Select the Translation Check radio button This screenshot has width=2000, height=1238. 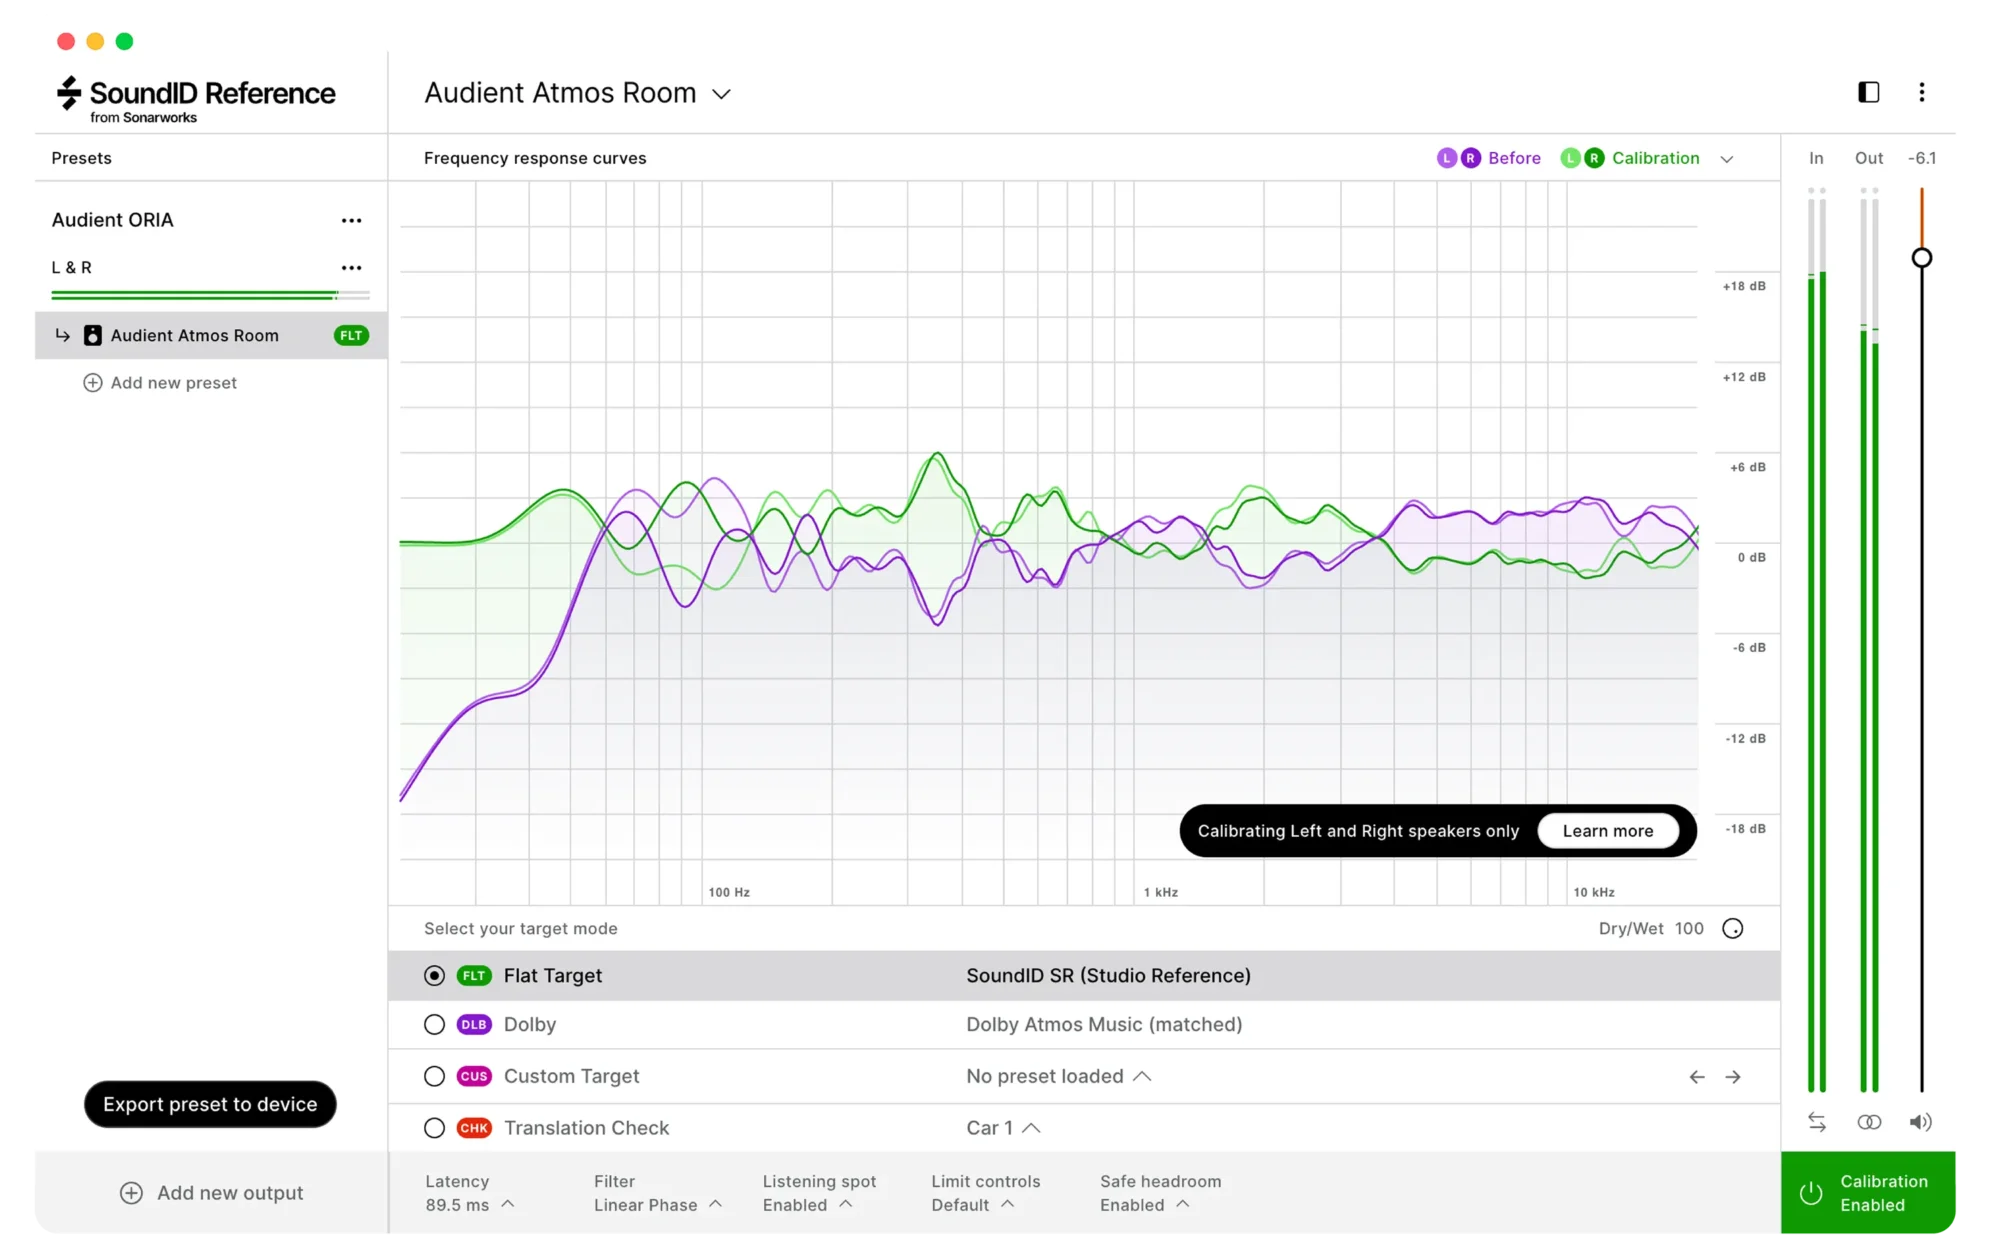434,1128
